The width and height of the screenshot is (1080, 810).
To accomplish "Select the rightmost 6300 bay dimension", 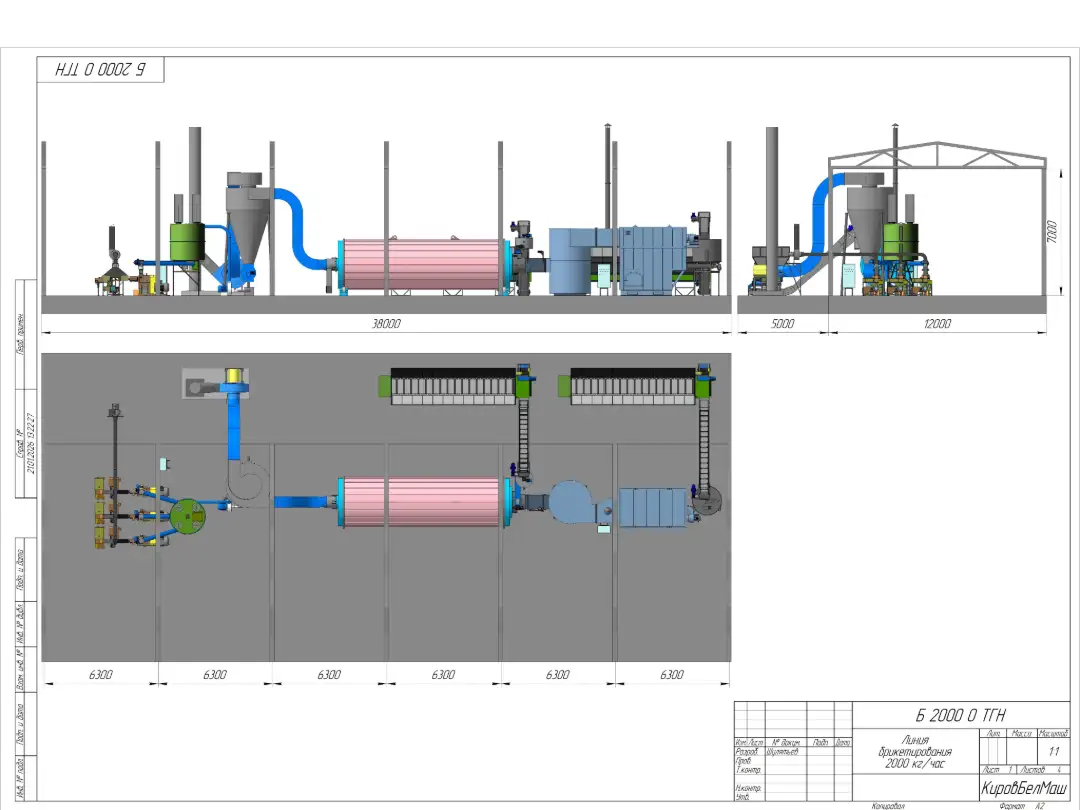I will pyautogui.click(x=672, y=675).
